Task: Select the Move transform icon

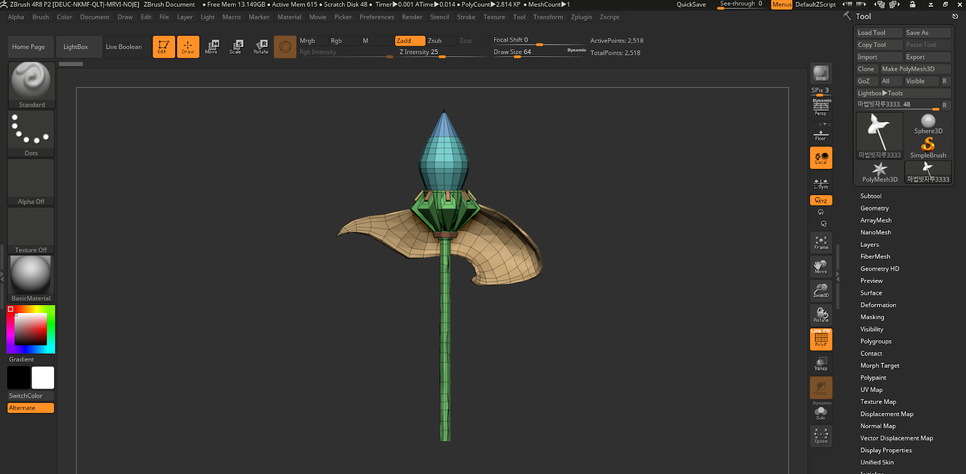Action: [212, 47]
